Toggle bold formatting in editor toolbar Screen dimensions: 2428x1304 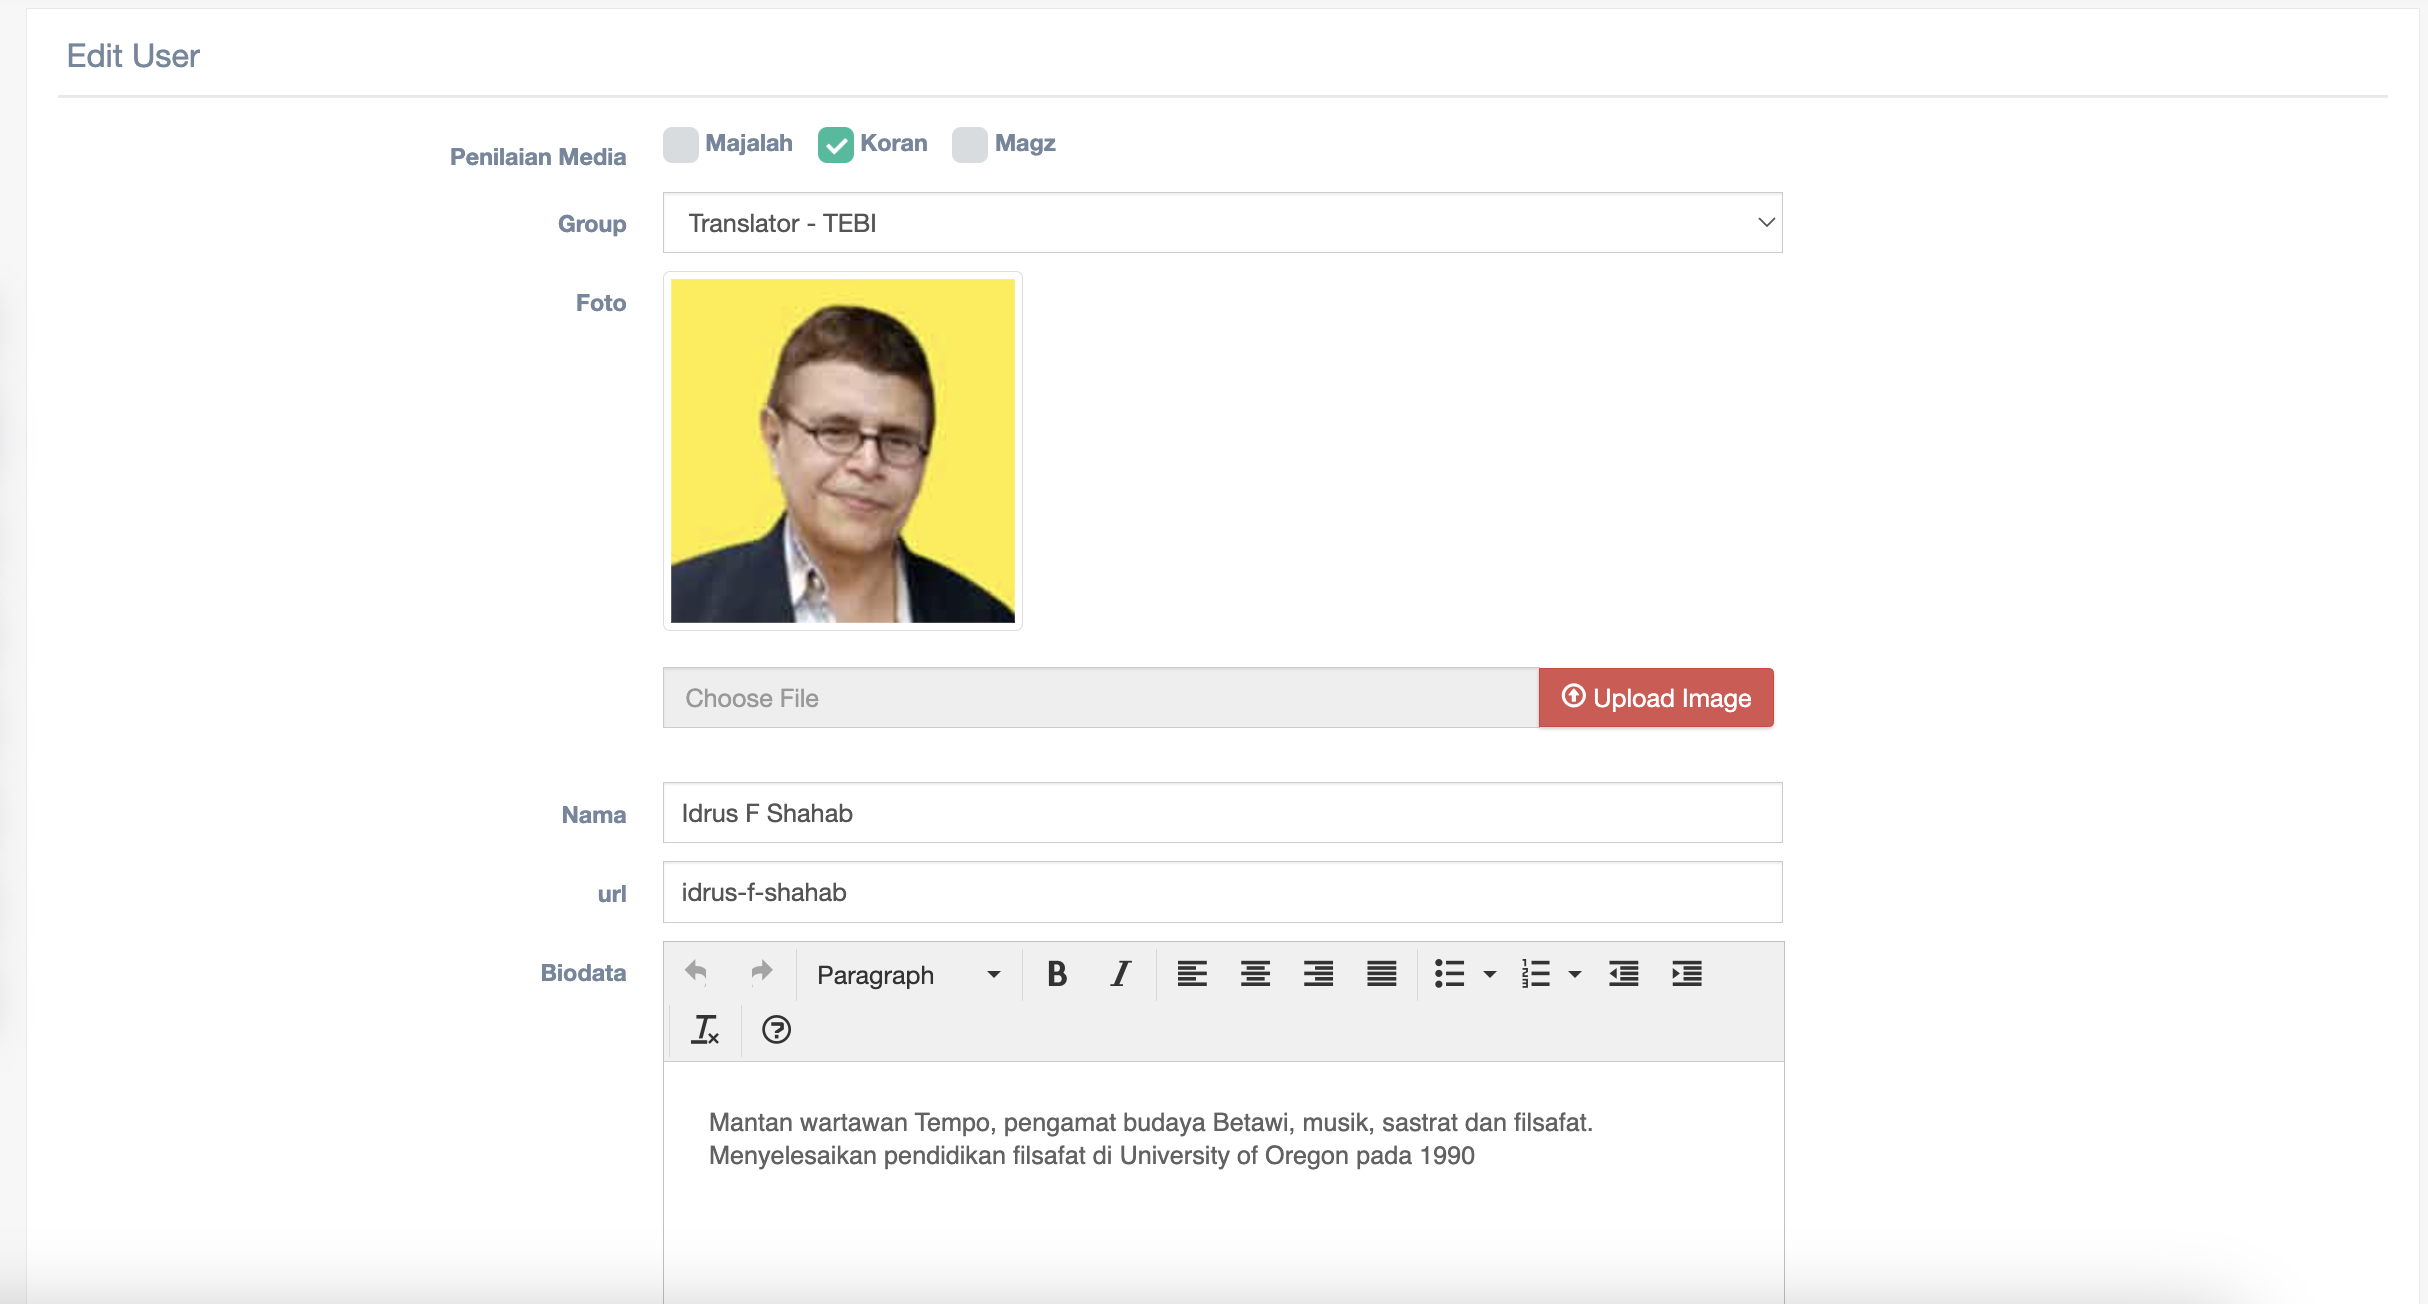tap(1057, 973)
